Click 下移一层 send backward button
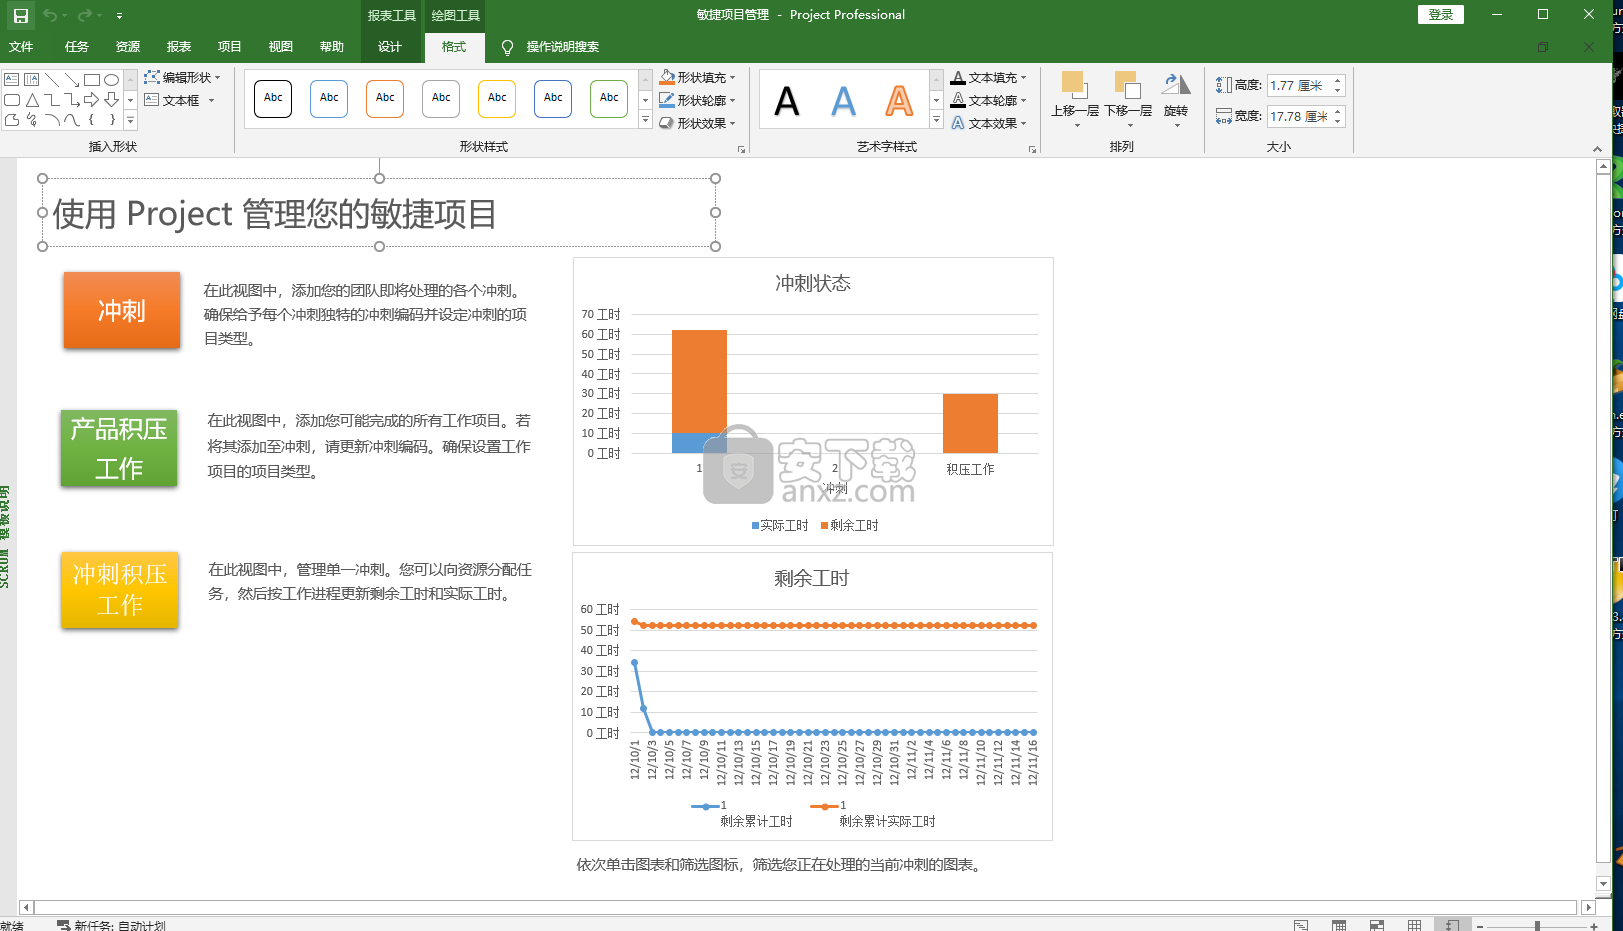 [1128, 99]
